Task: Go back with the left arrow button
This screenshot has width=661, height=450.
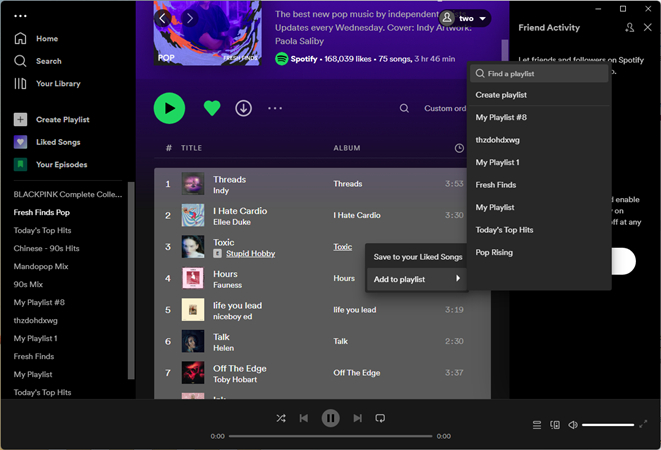Action: coord(163,18)
